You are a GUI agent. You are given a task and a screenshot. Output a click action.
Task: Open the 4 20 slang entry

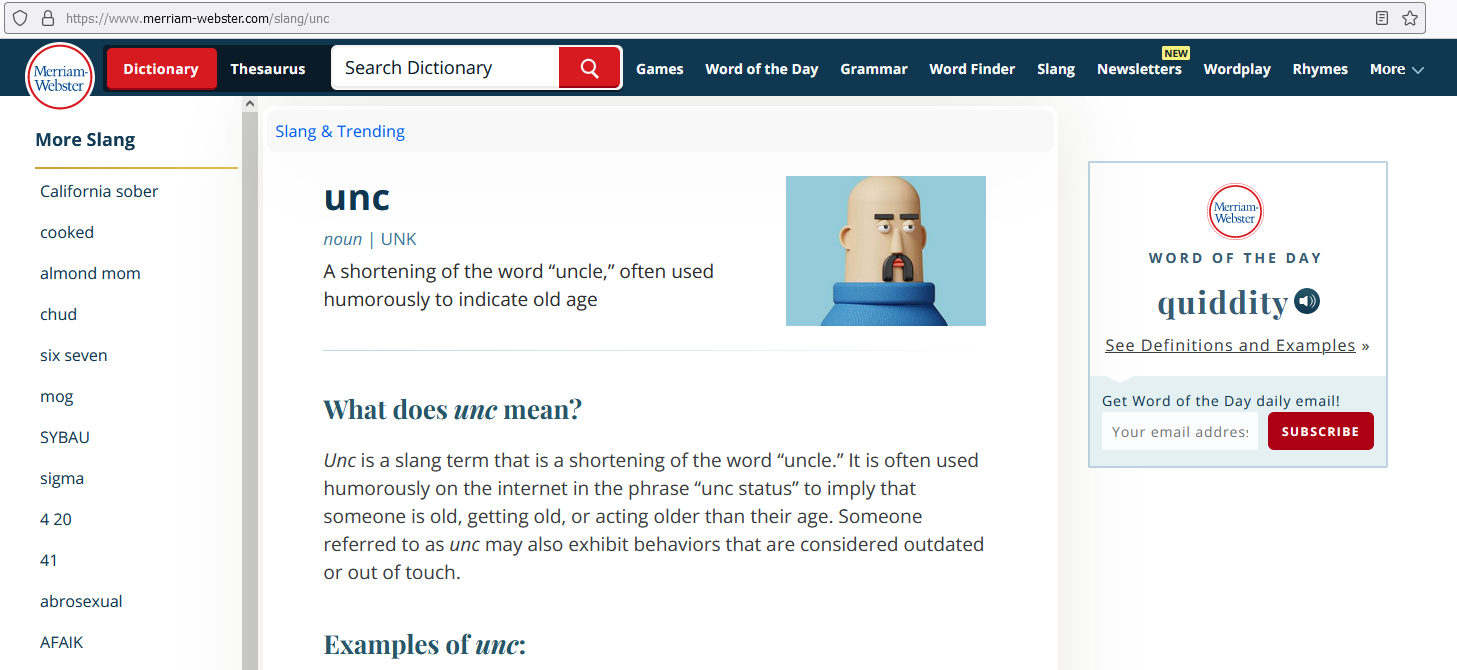point(56,519)
